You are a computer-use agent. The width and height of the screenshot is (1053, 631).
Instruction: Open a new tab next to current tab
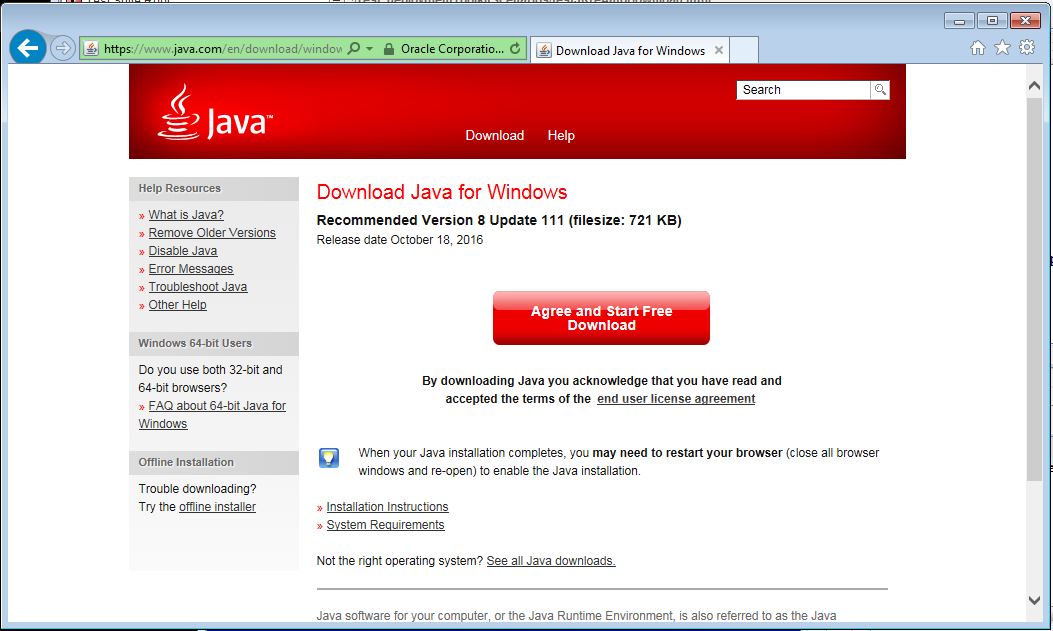(745, 50)
